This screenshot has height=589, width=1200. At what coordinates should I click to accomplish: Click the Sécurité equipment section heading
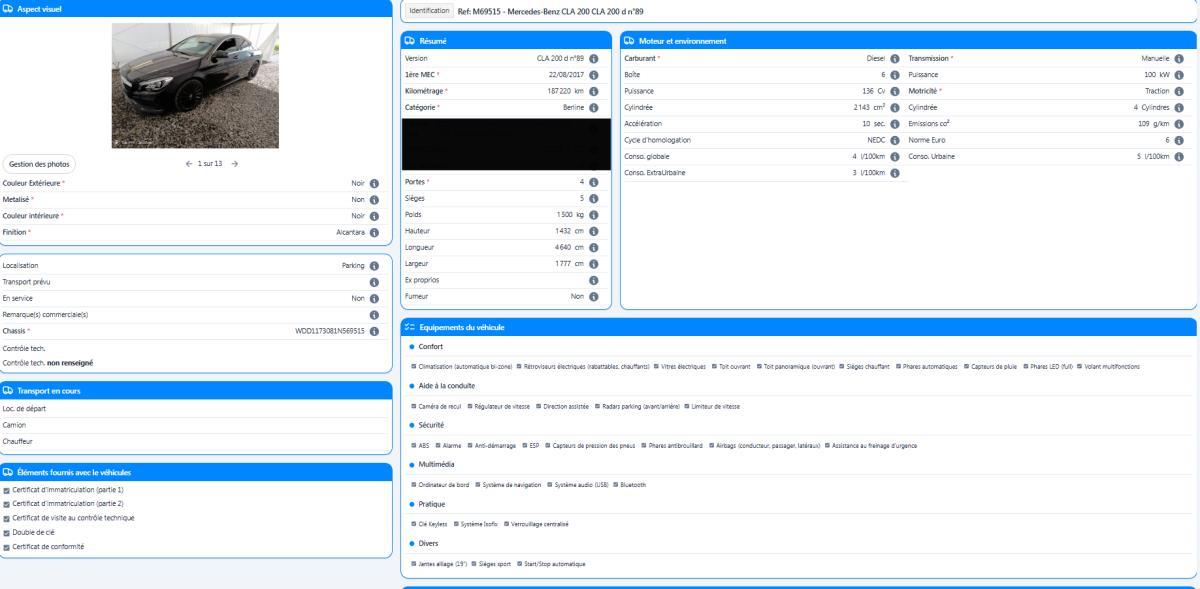(434, 425)
